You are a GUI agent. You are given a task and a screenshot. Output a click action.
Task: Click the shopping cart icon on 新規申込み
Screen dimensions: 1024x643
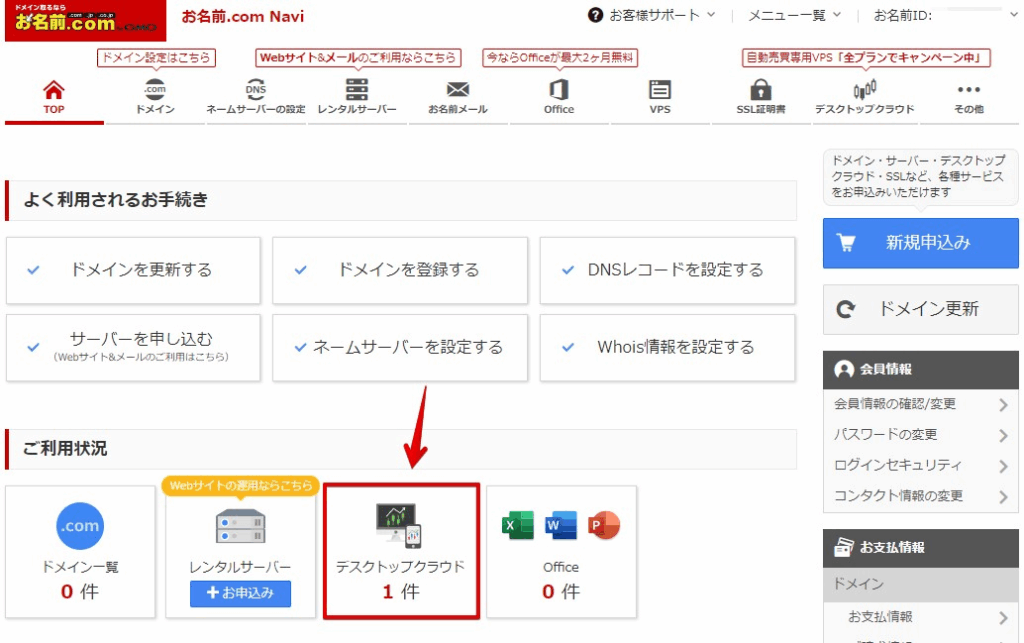[846, 243]
